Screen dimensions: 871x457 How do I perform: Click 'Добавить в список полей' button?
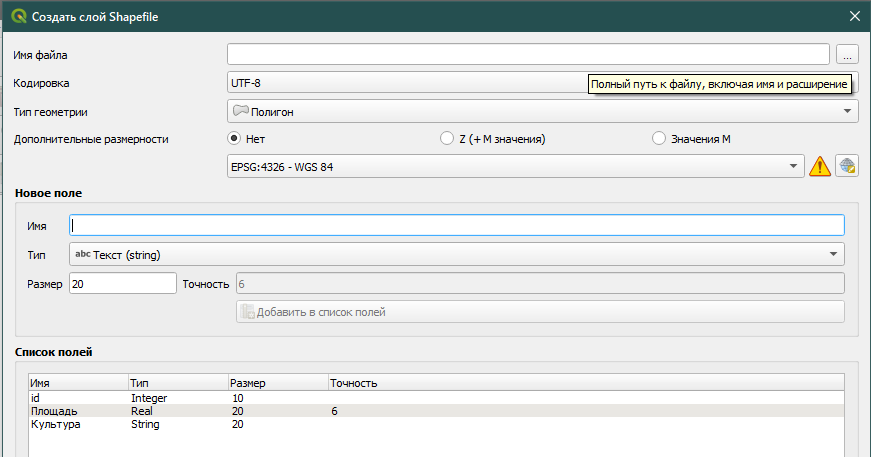point(540,312)
